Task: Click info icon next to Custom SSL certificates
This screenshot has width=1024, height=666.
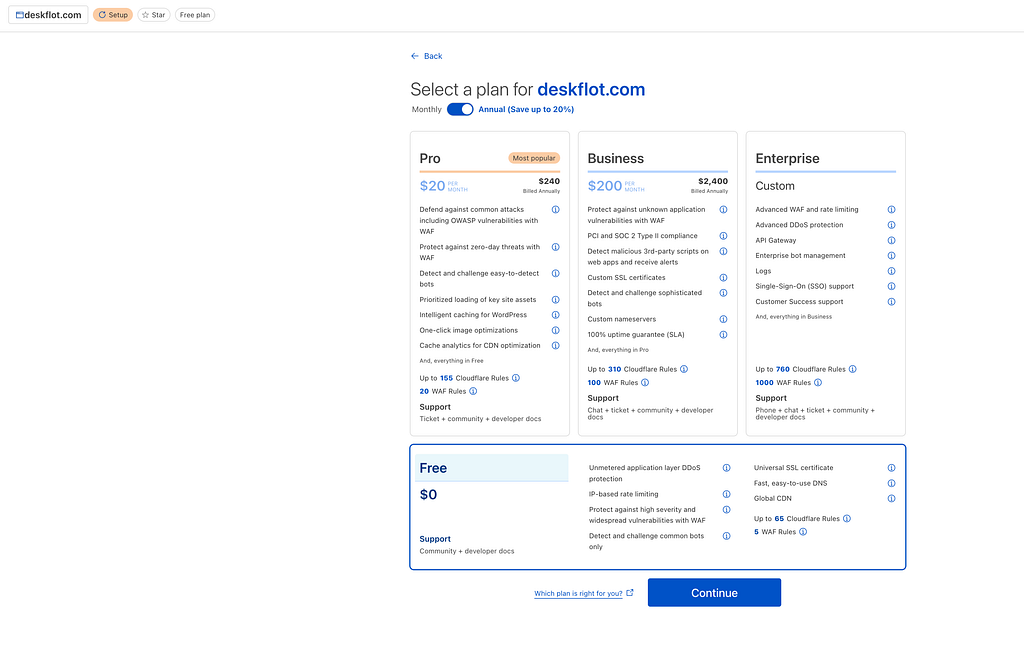Action: point(724,278)
